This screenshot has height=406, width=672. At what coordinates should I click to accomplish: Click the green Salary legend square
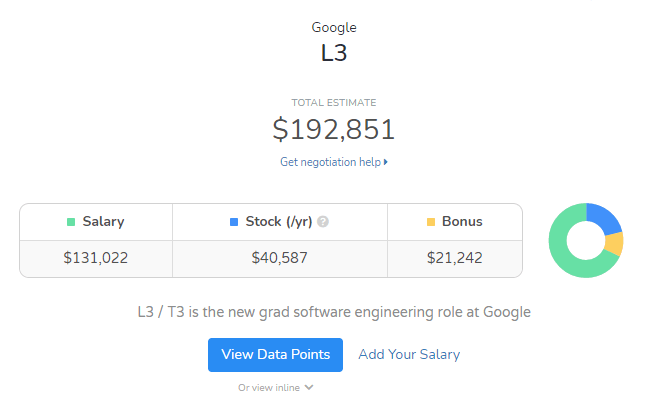click(71, 222)
